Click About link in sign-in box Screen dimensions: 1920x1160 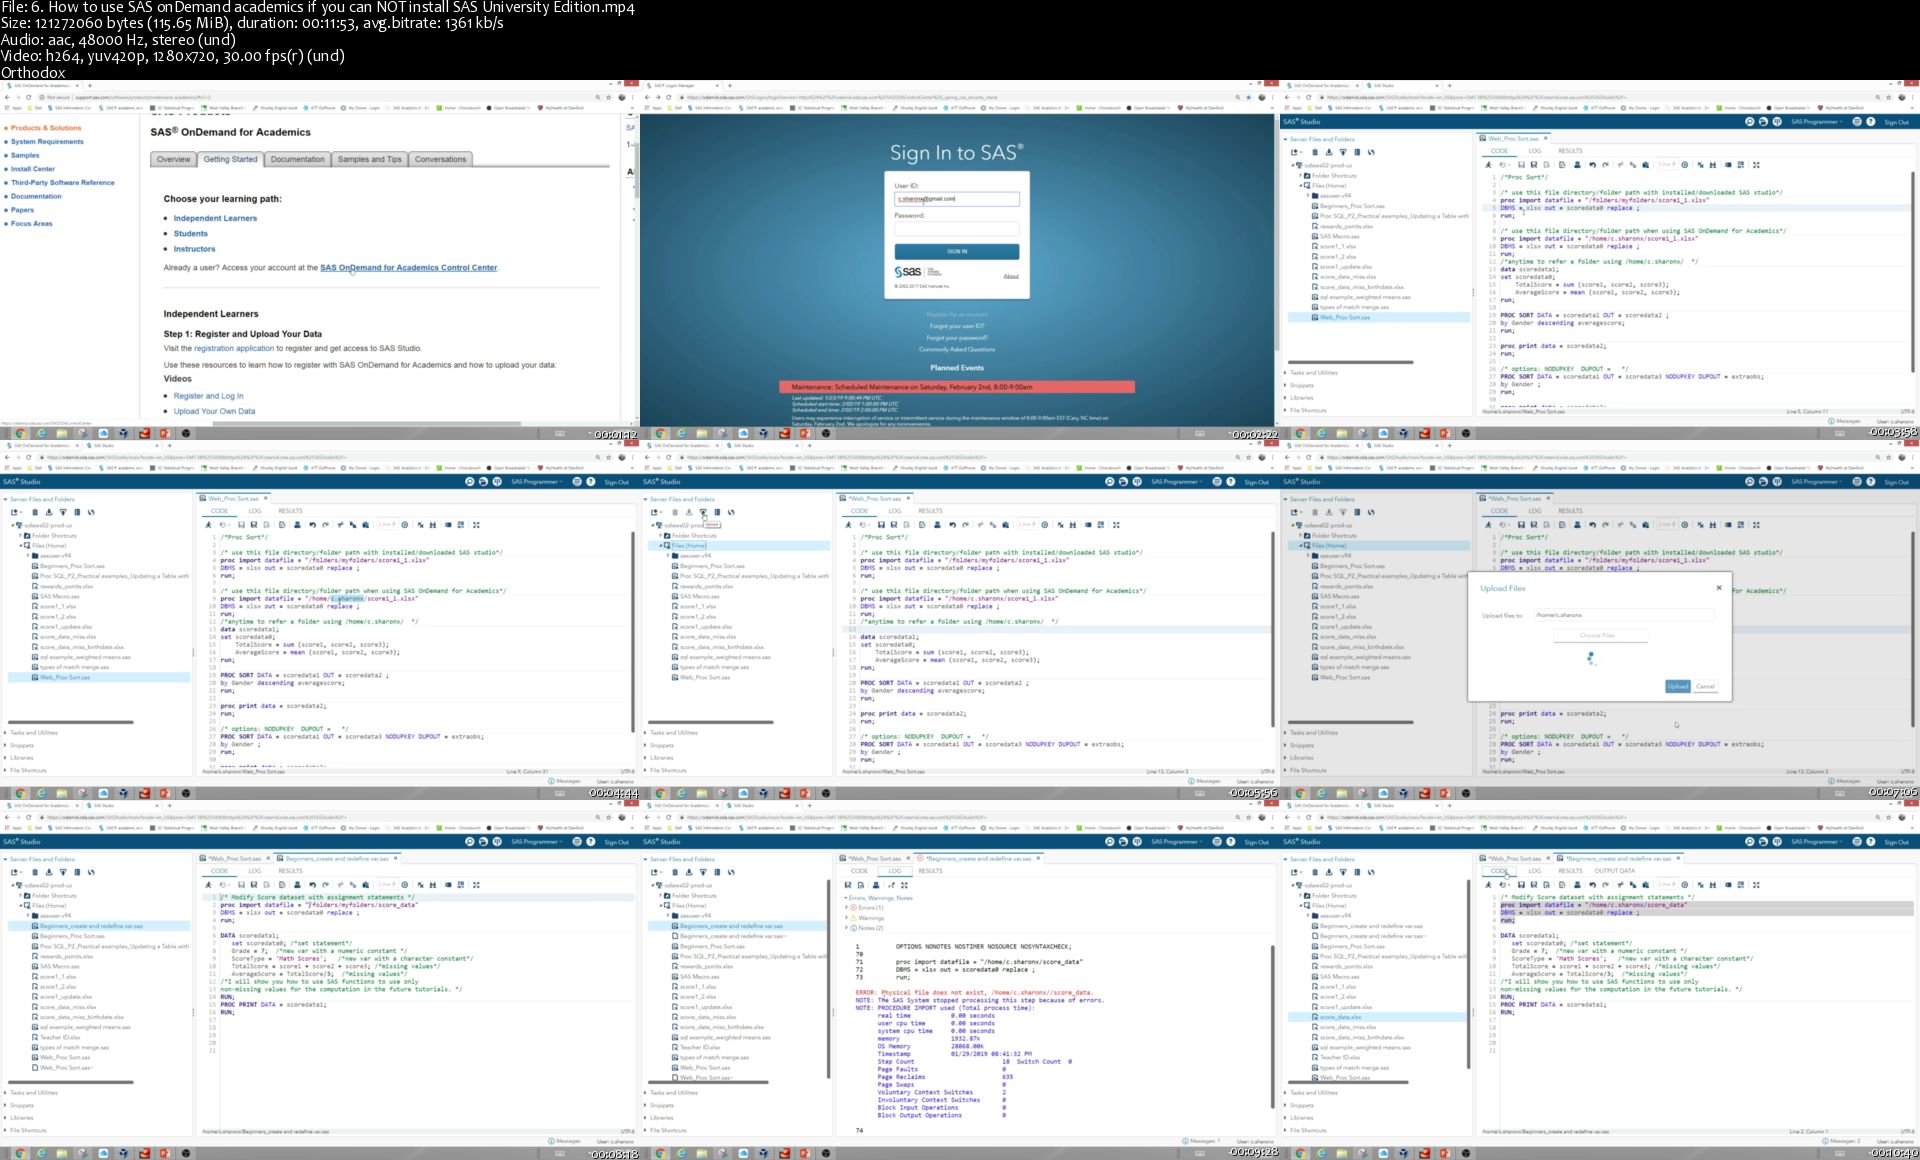click(1011, 276)
